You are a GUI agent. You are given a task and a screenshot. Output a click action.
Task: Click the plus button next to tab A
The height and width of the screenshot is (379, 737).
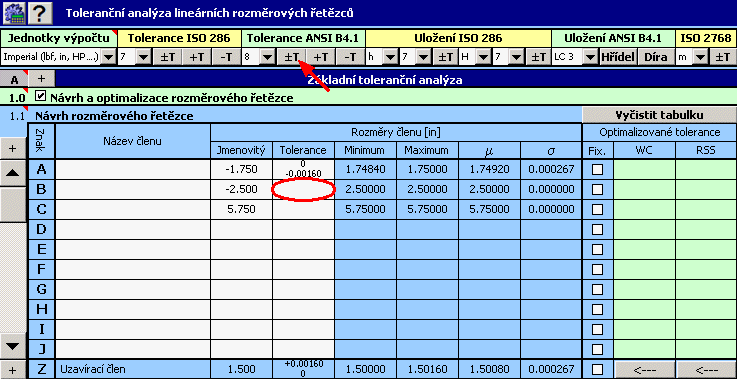(41, 78)
